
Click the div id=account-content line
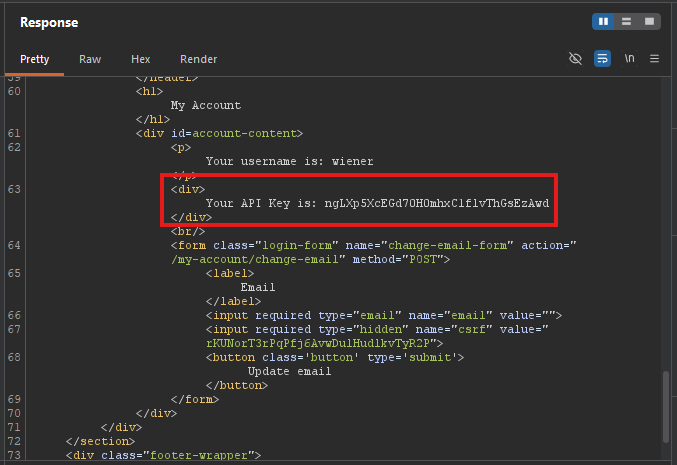tap(219, 133)
